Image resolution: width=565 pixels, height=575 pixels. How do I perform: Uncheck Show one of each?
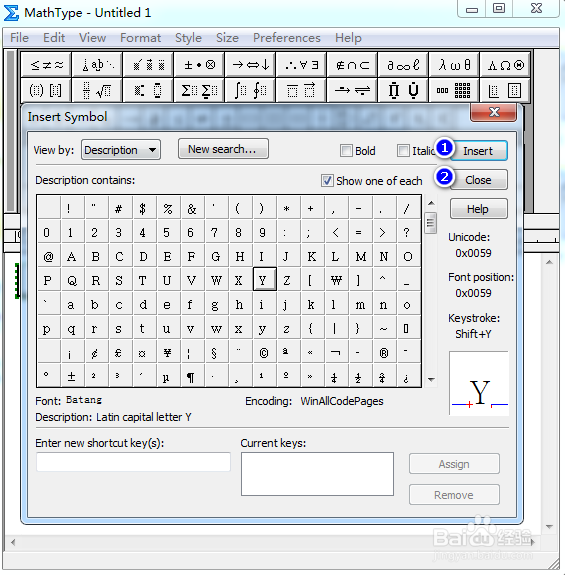click(x=327, y=180)
